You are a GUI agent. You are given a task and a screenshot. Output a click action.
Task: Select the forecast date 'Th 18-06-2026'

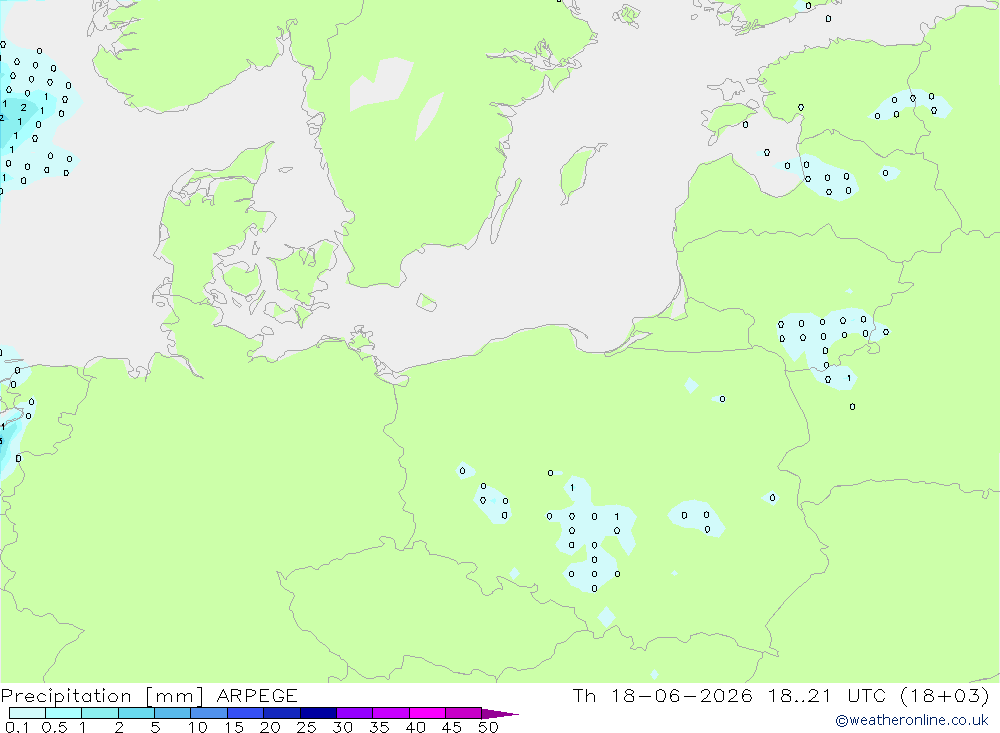663,695
